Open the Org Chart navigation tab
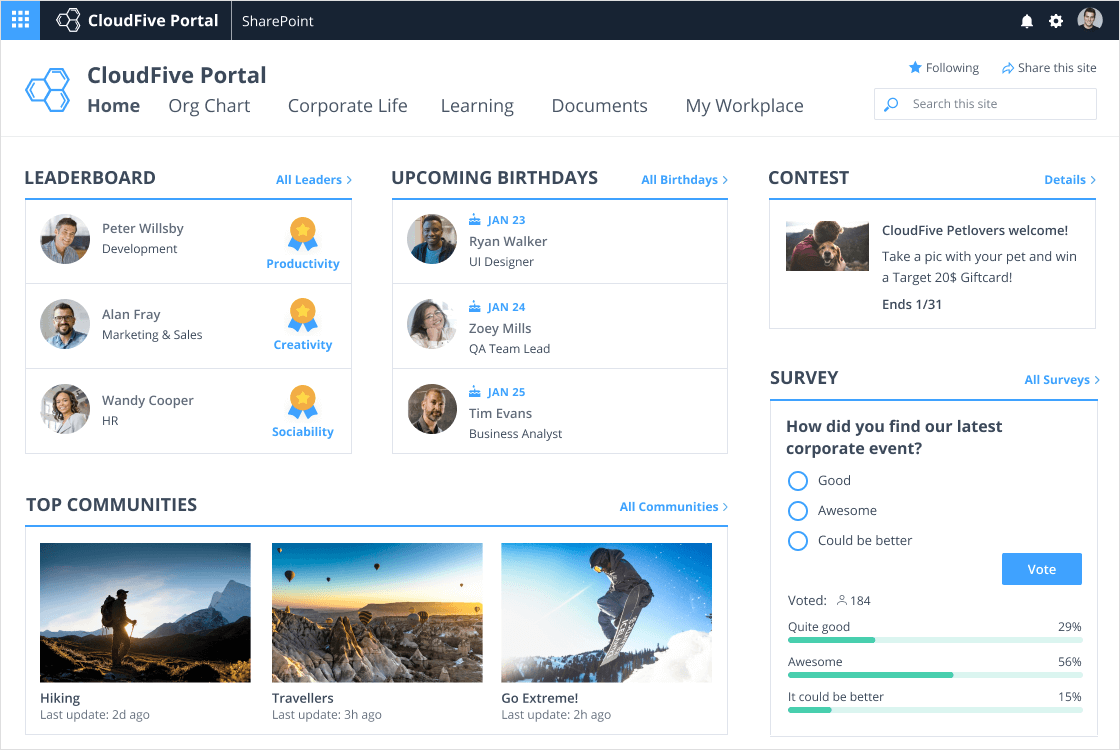This screenshot has width=1120, height=750. tap(209, 106)
